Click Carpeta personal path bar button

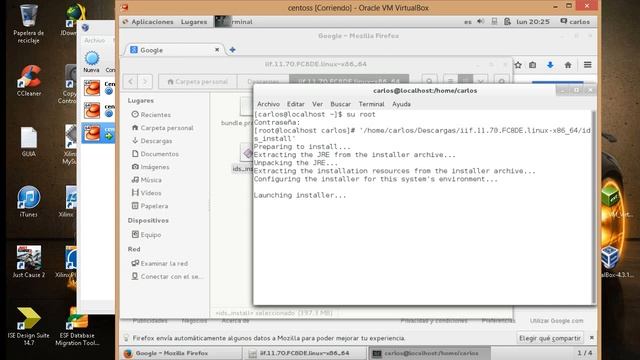point(198,82)
